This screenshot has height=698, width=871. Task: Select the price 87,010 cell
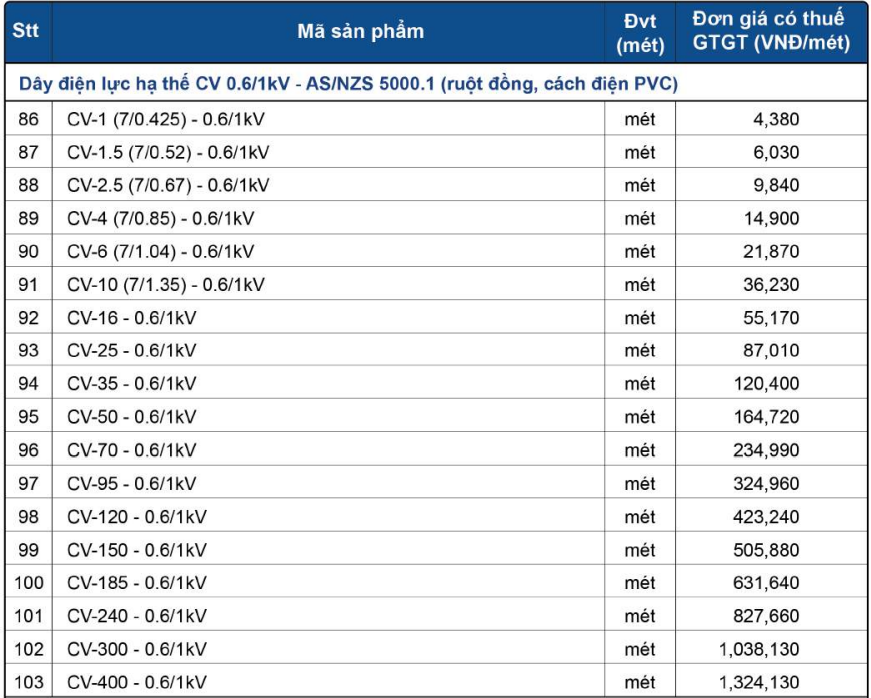point(771,351)
